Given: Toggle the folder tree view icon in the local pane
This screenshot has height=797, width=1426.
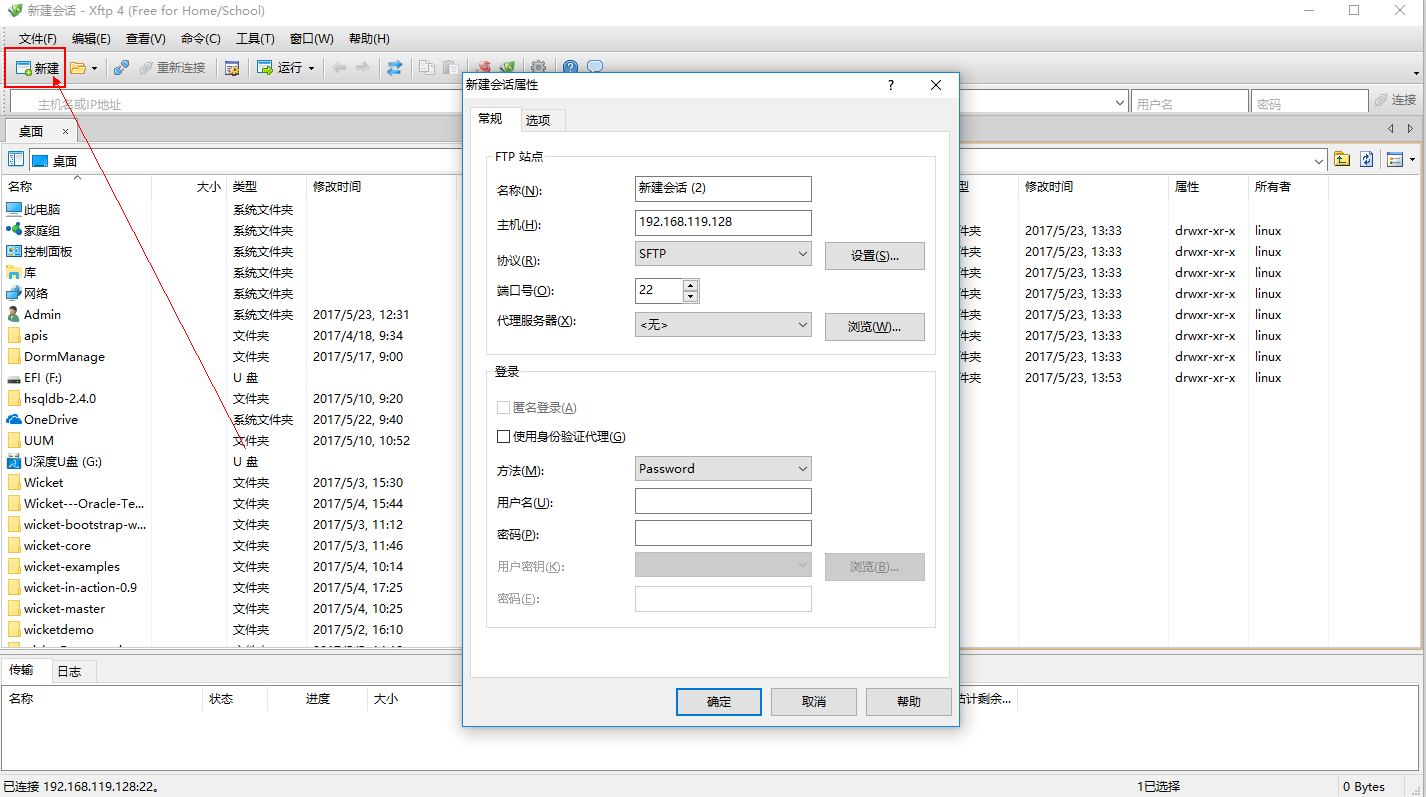Looking at the screenshot, I should (16, 159).
